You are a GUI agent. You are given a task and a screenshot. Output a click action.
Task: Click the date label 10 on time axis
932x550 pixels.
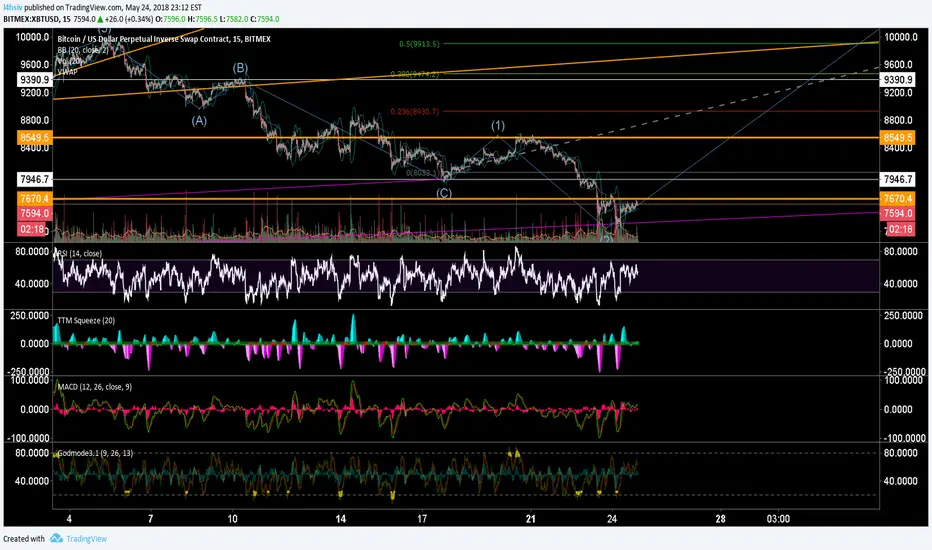232,519
